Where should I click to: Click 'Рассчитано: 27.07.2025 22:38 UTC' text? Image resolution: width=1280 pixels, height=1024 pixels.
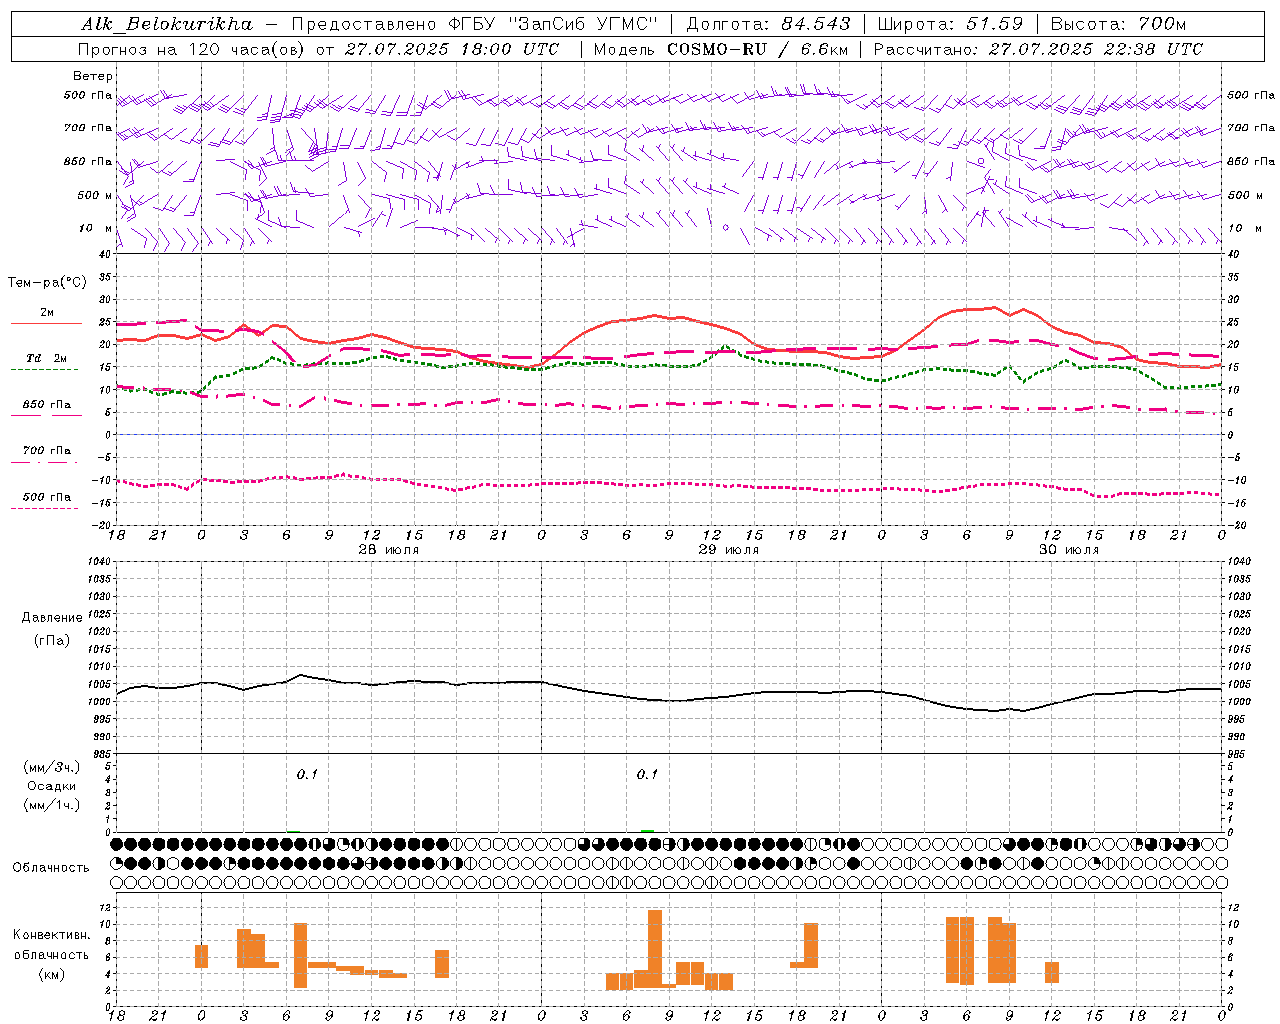pyautogui.click(x=1039, y=49)
